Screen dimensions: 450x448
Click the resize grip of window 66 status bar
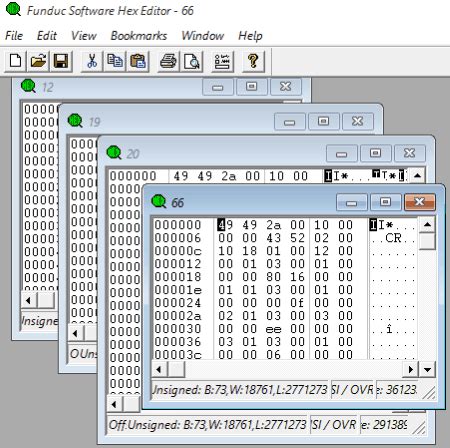pos(429,392)
